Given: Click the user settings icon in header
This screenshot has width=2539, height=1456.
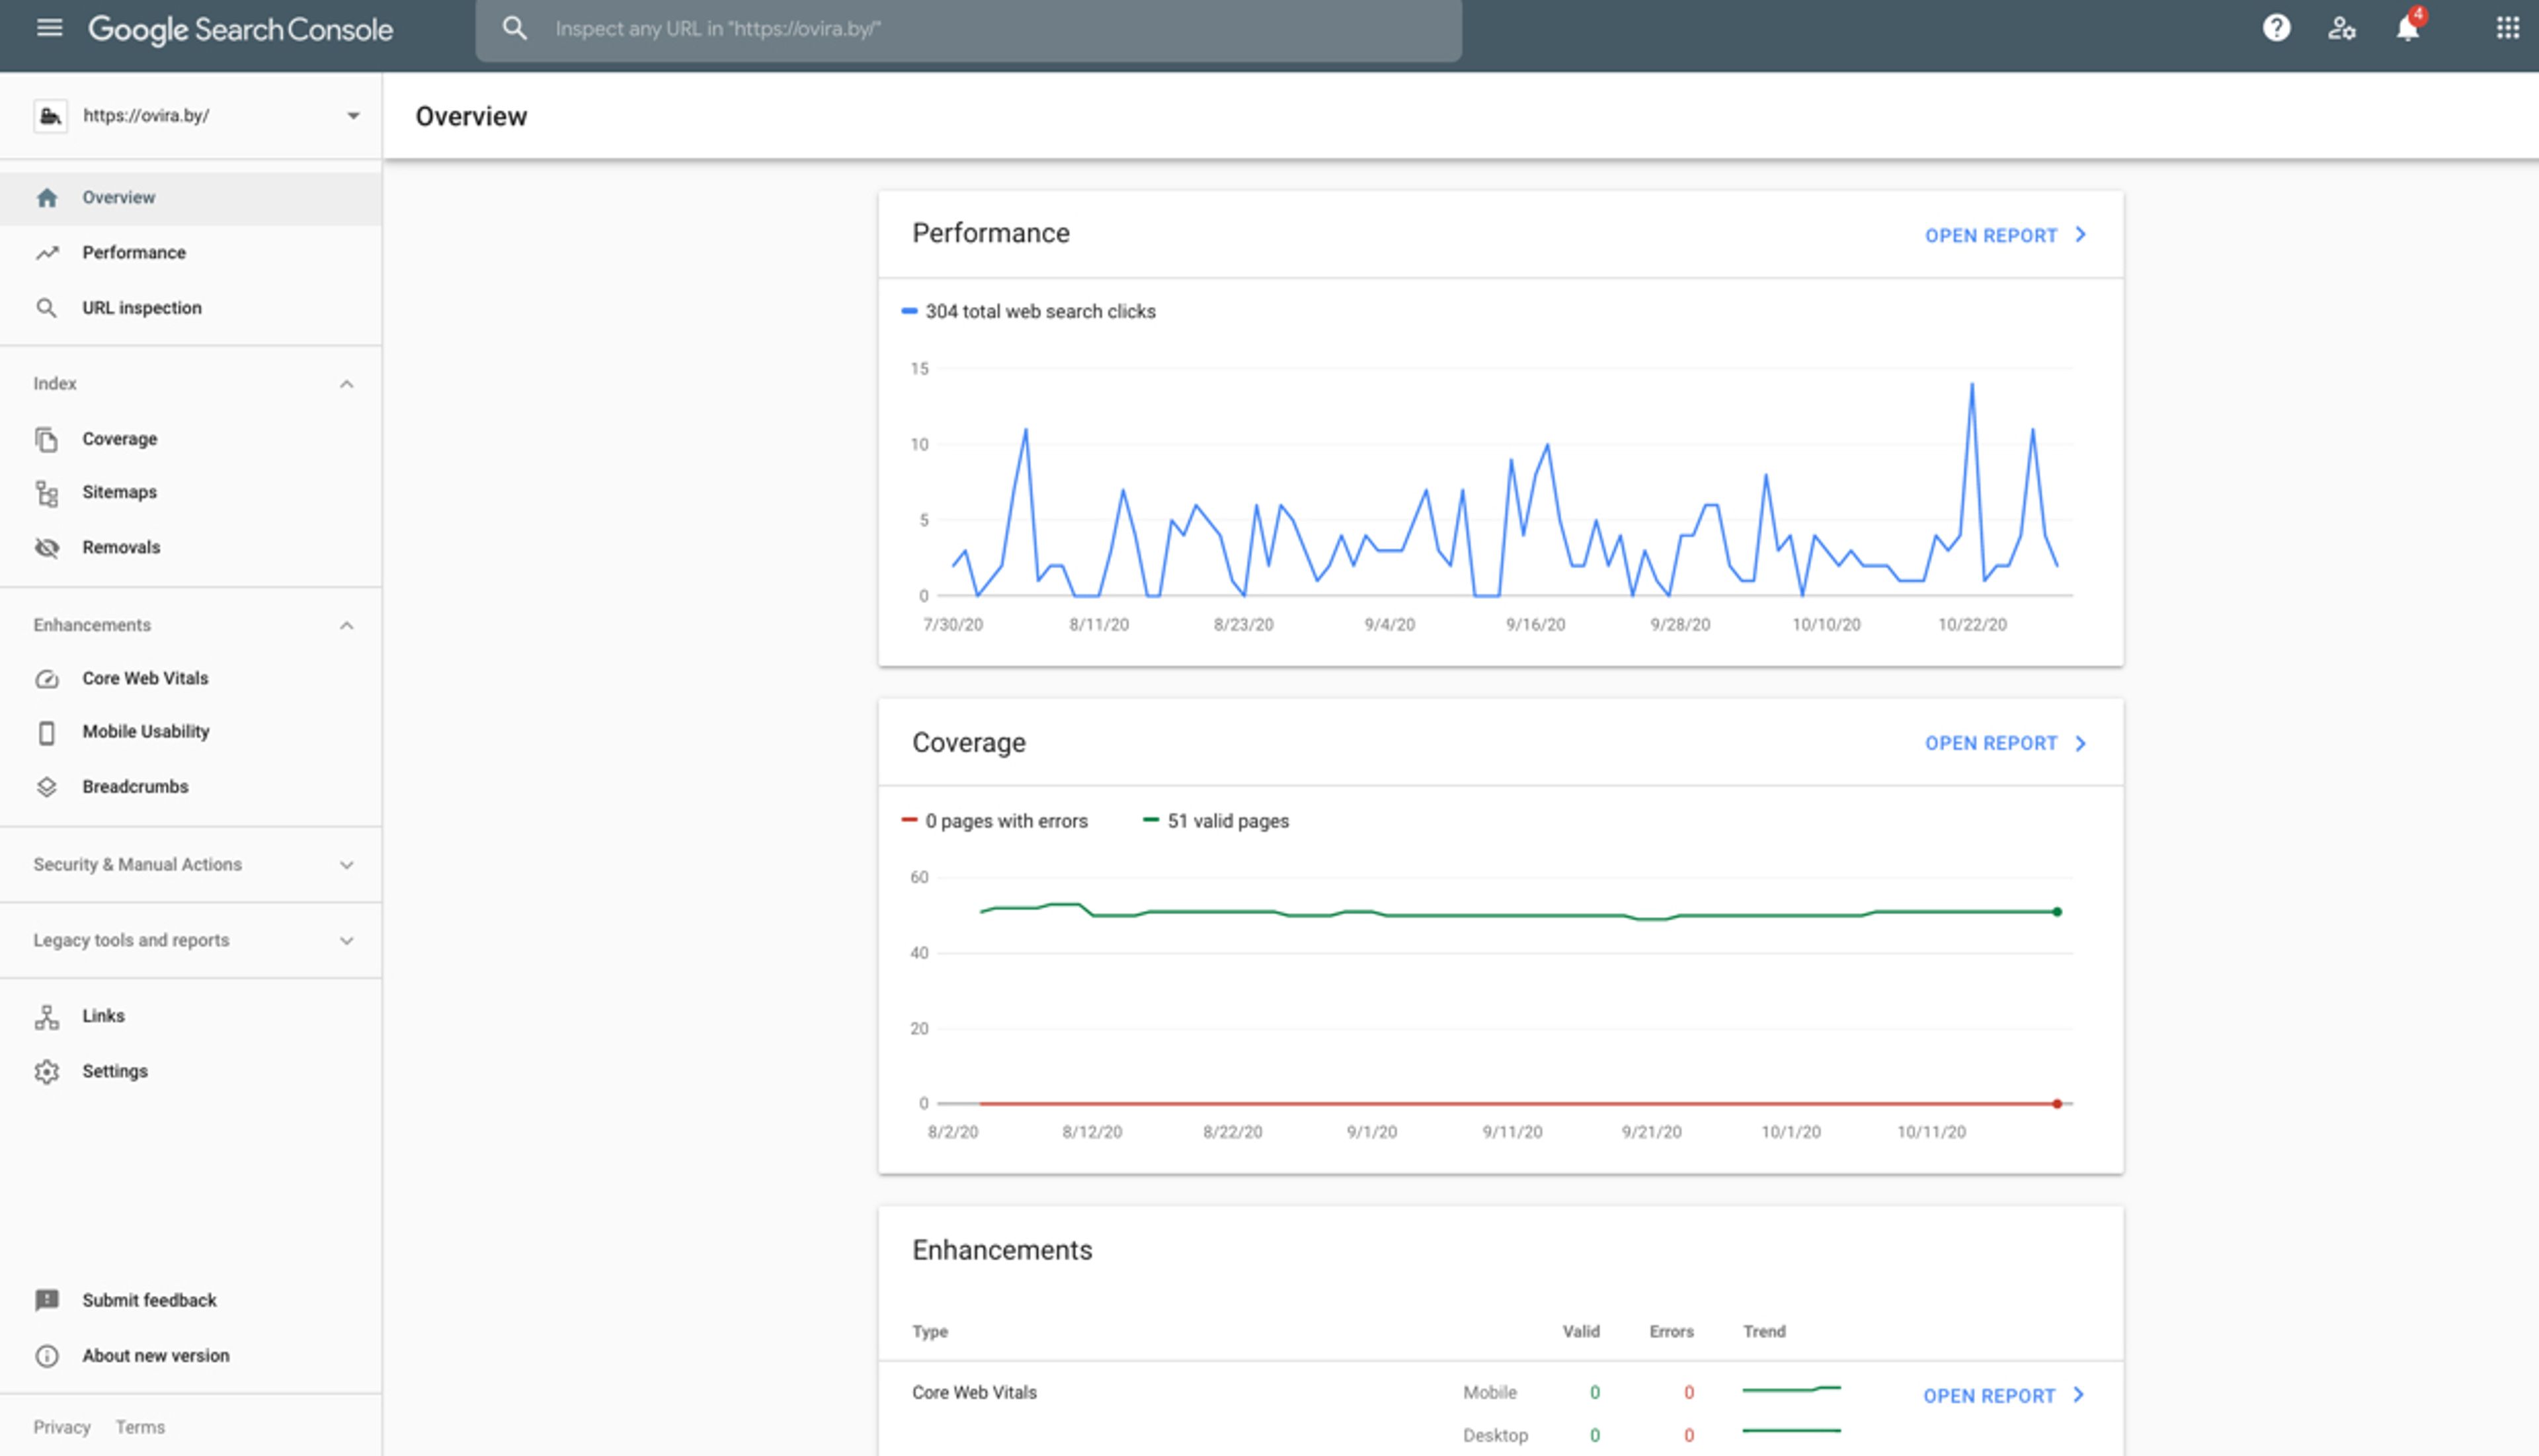Looking at the screenshot, I should 2341,28.
